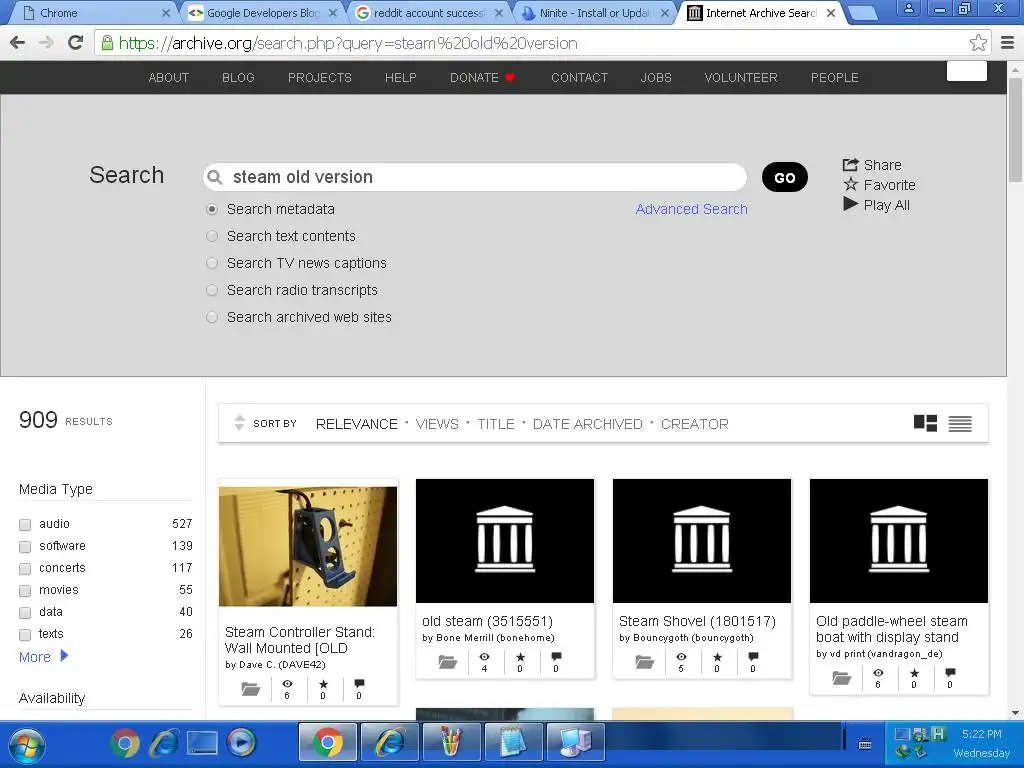The width and height of the screenshot is (1024, 768).
Task: Open Internet Explorer pinned quick launch icon
Action: 164,743
